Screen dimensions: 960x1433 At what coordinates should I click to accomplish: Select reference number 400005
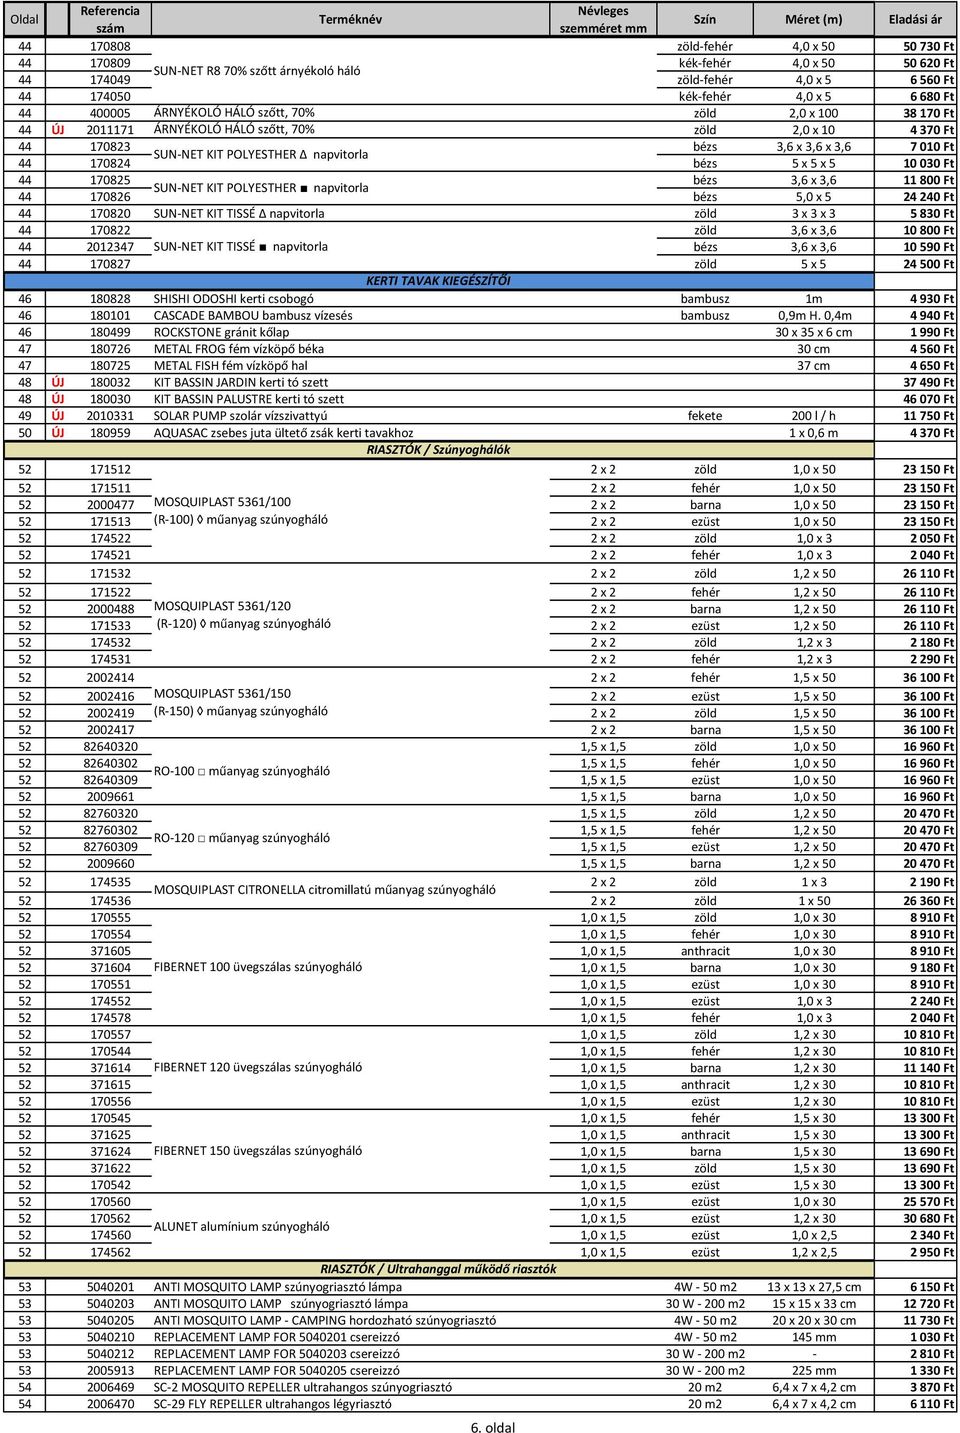[x=110, y=113]
